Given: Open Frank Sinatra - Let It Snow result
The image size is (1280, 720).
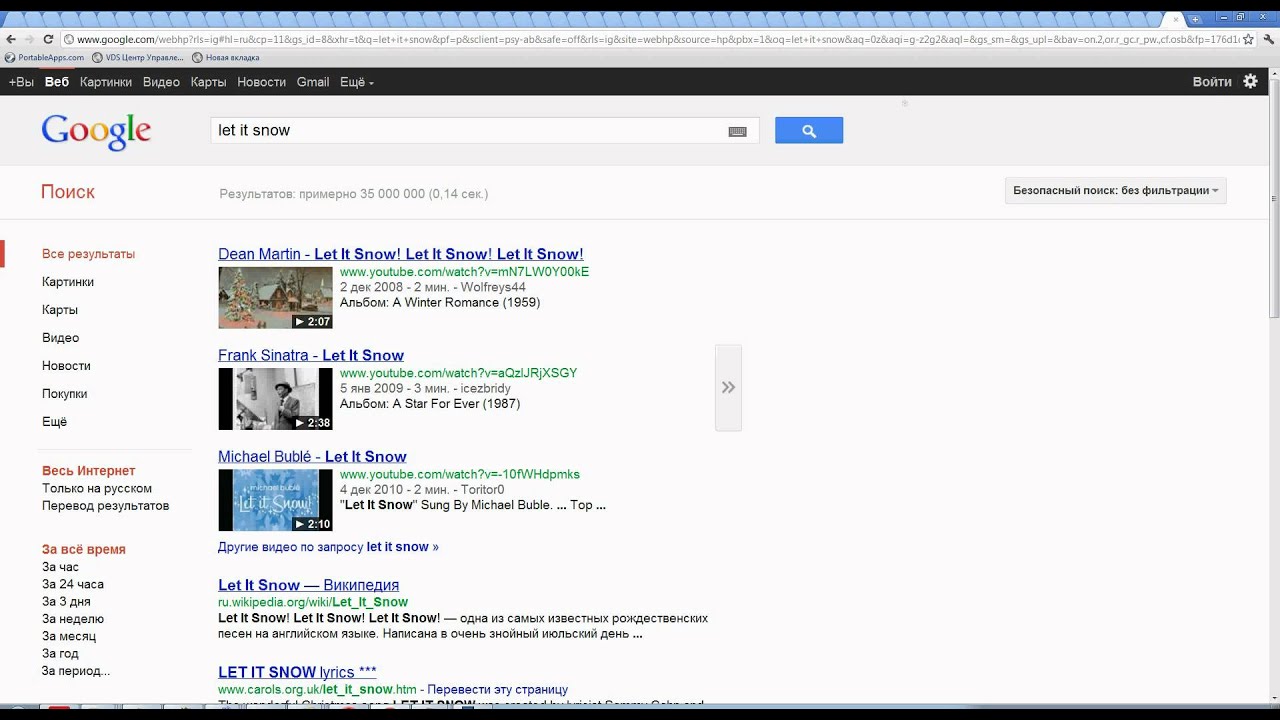Looking at the screenshot, I should click(x=311, y=355).
